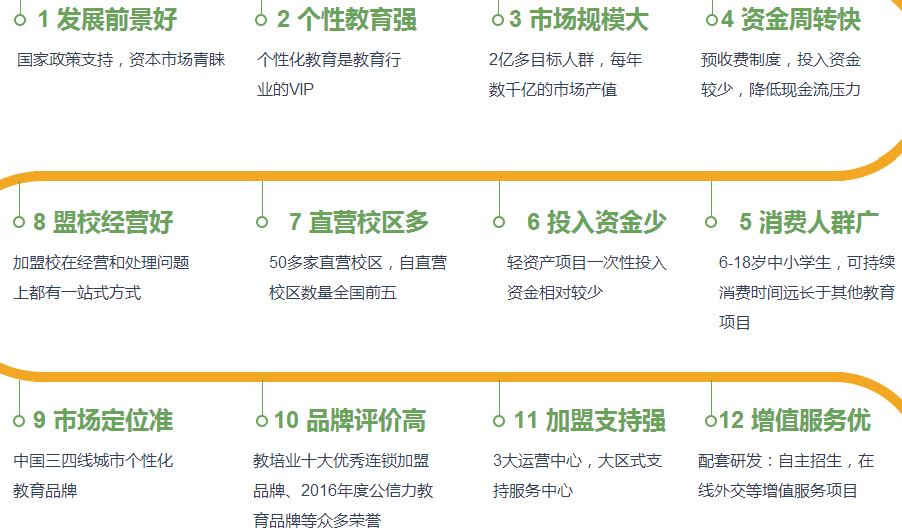902x528 pixels.
Task: Click the circle marker beside 4 资金周转快
Action: (x=712, y=20)
